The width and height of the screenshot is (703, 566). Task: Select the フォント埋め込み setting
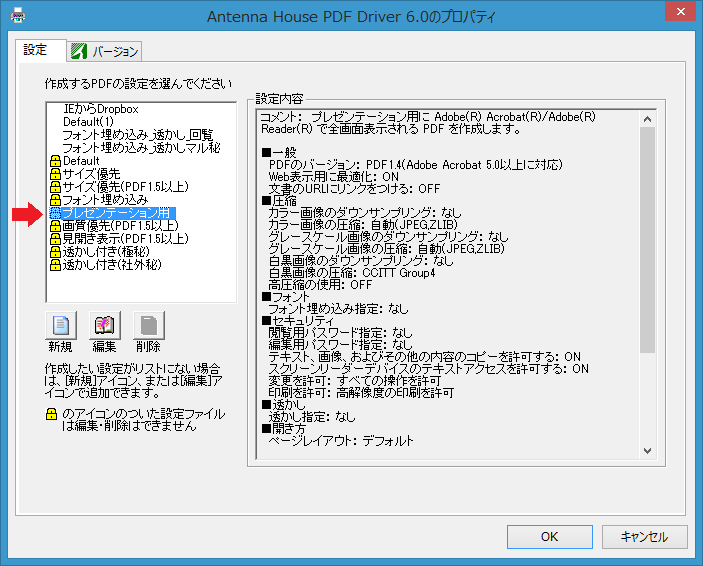click(105, 200)
